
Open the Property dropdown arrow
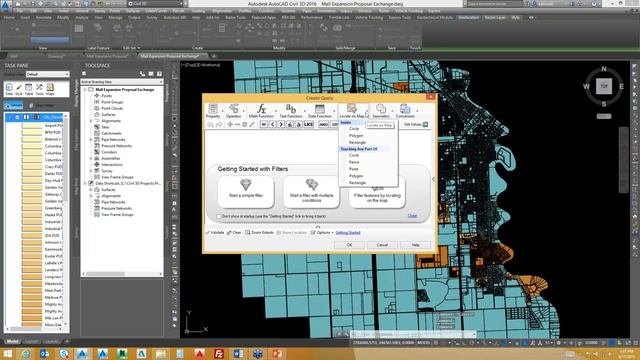tap(222, 111)
